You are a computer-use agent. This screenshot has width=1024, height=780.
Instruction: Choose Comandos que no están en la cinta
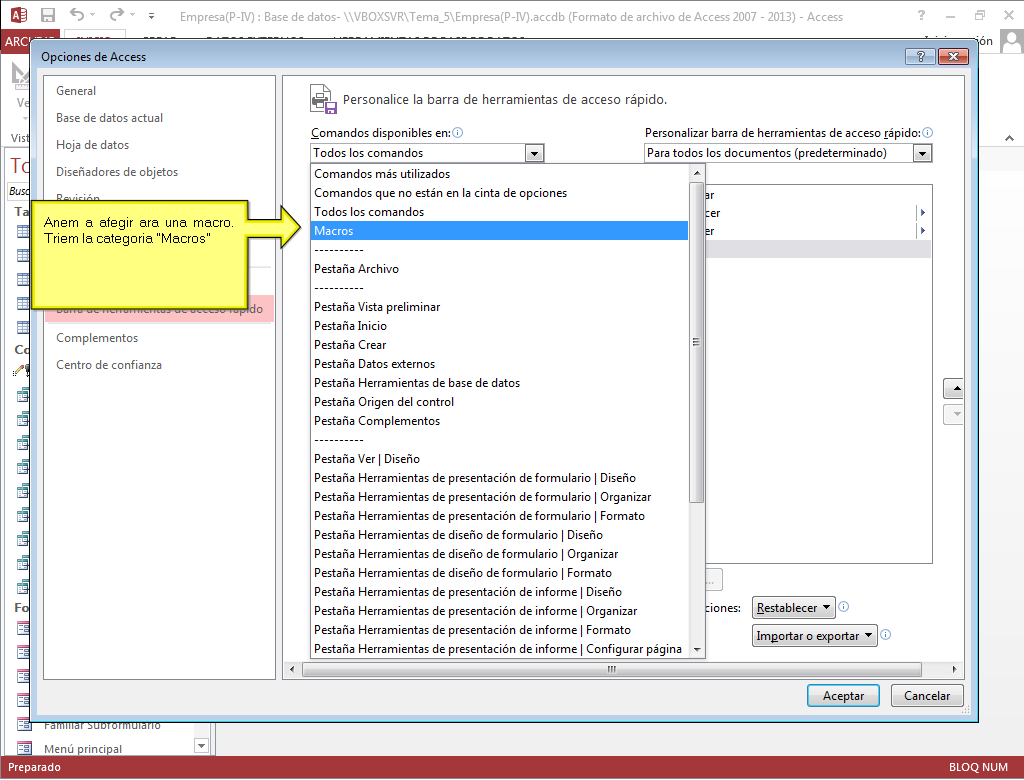click(500, 193)
